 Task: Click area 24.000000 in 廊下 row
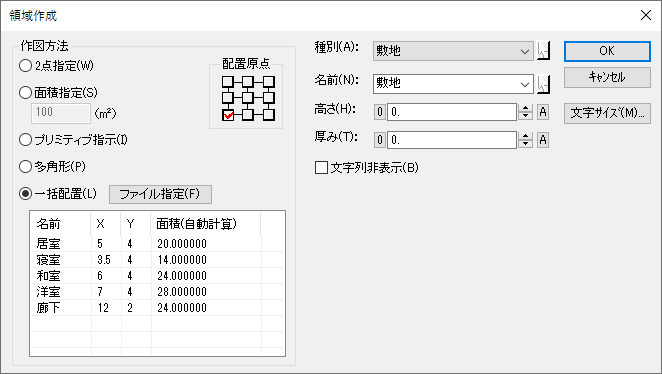pos(182,308)
